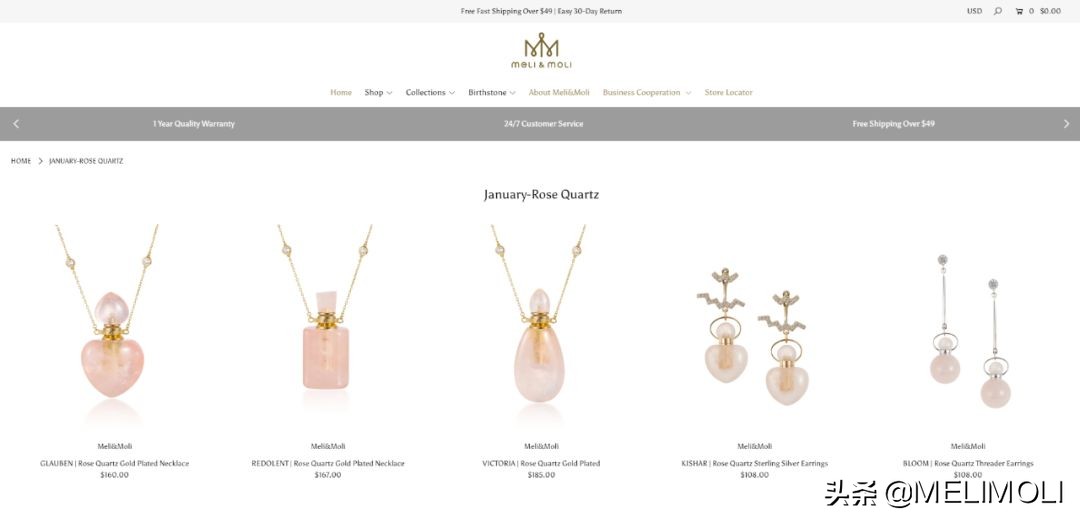The width and height of the screenshot is (1080, 523).
Task: Advance to next announcement banner arrow
Action: [x=1066, y=124]
